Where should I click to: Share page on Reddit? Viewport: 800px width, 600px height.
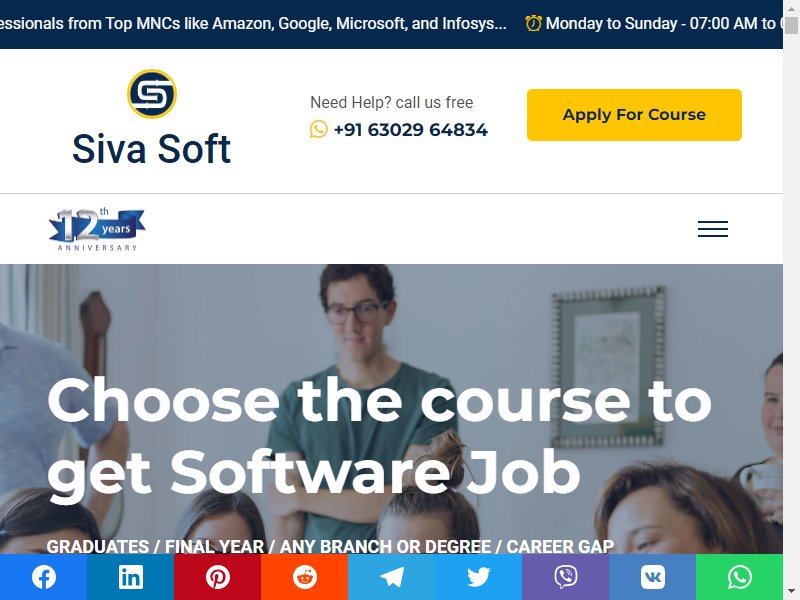click(x=305, y=577)
